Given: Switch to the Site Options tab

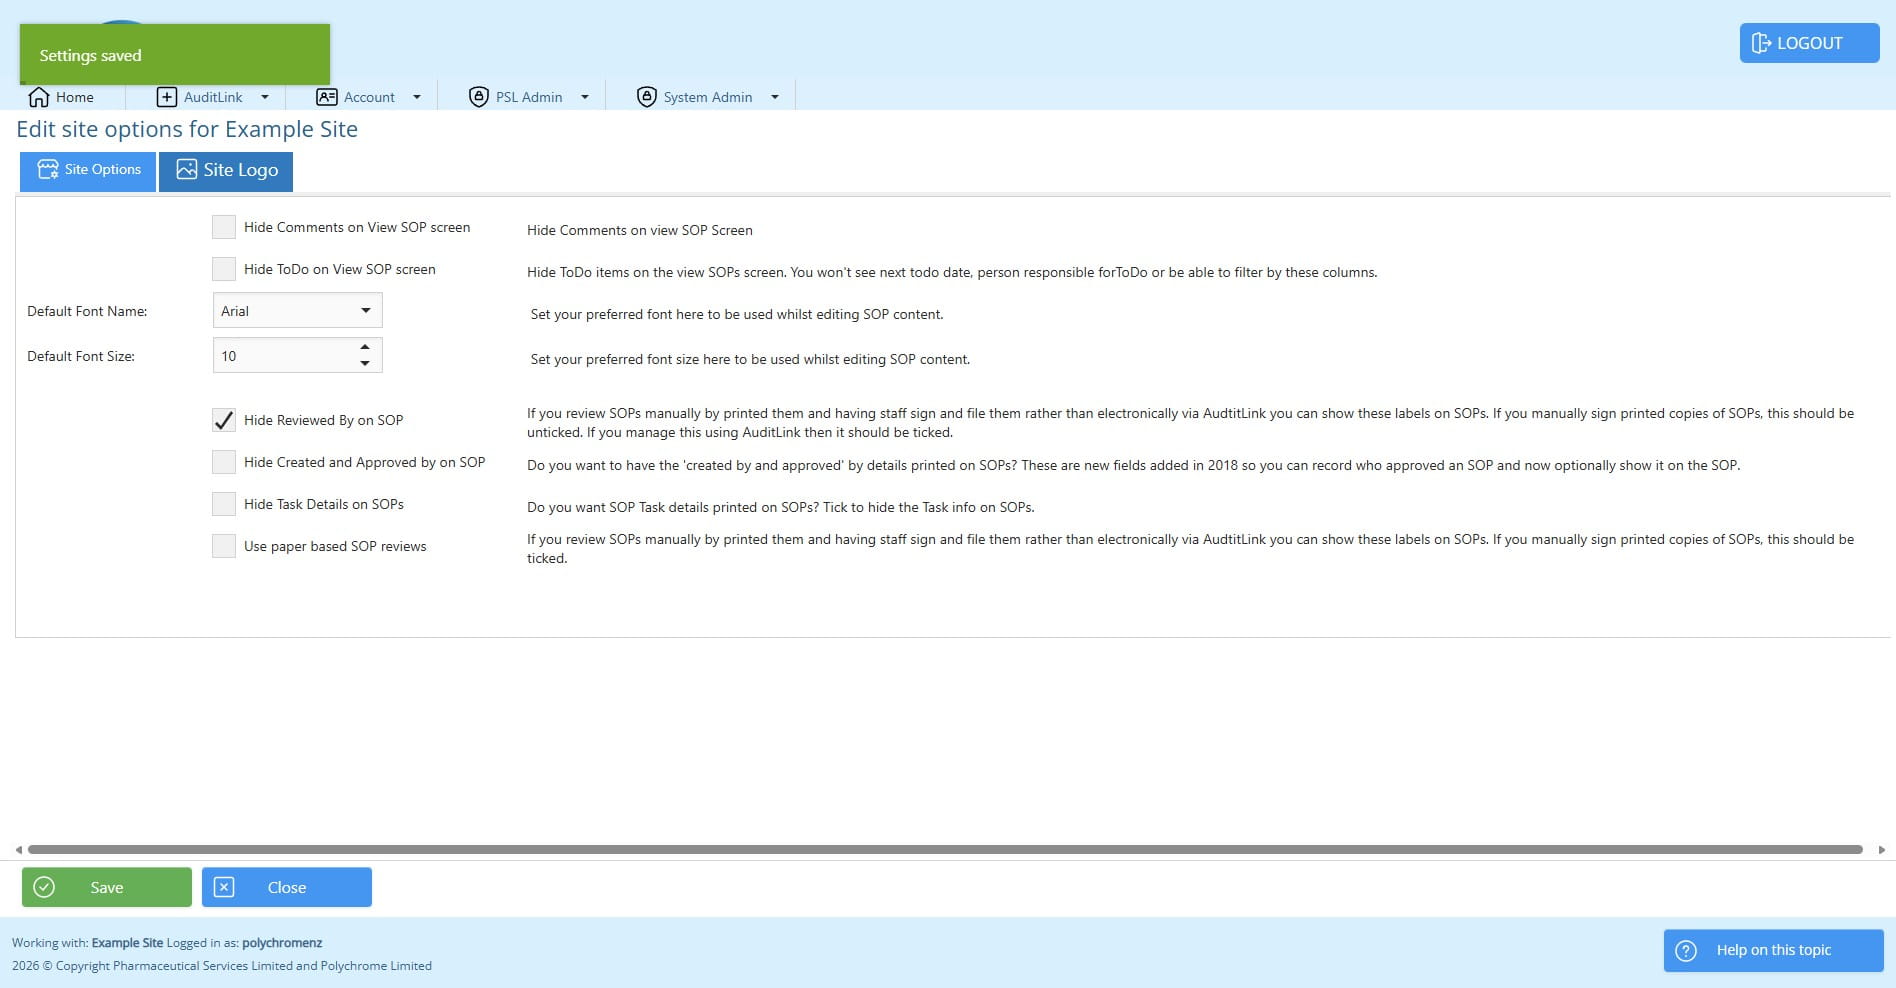Looking at the screenshot, I should point(88,171).
